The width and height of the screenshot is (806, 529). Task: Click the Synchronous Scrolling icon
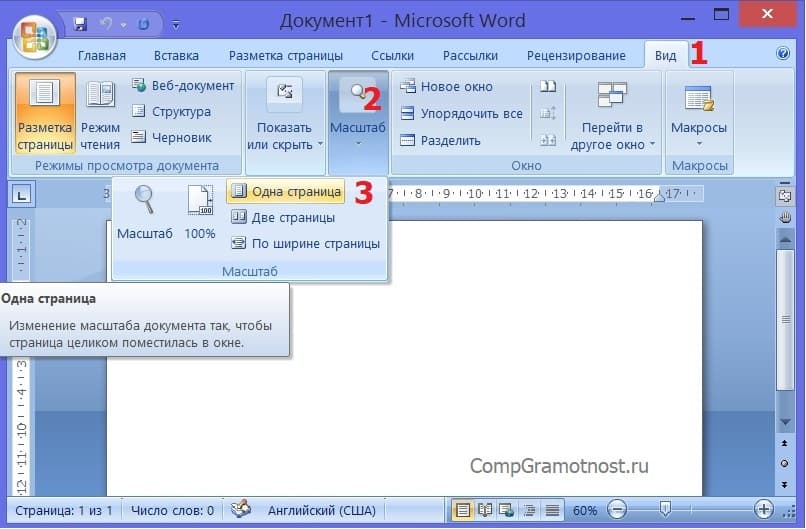[x=548, y=113]
